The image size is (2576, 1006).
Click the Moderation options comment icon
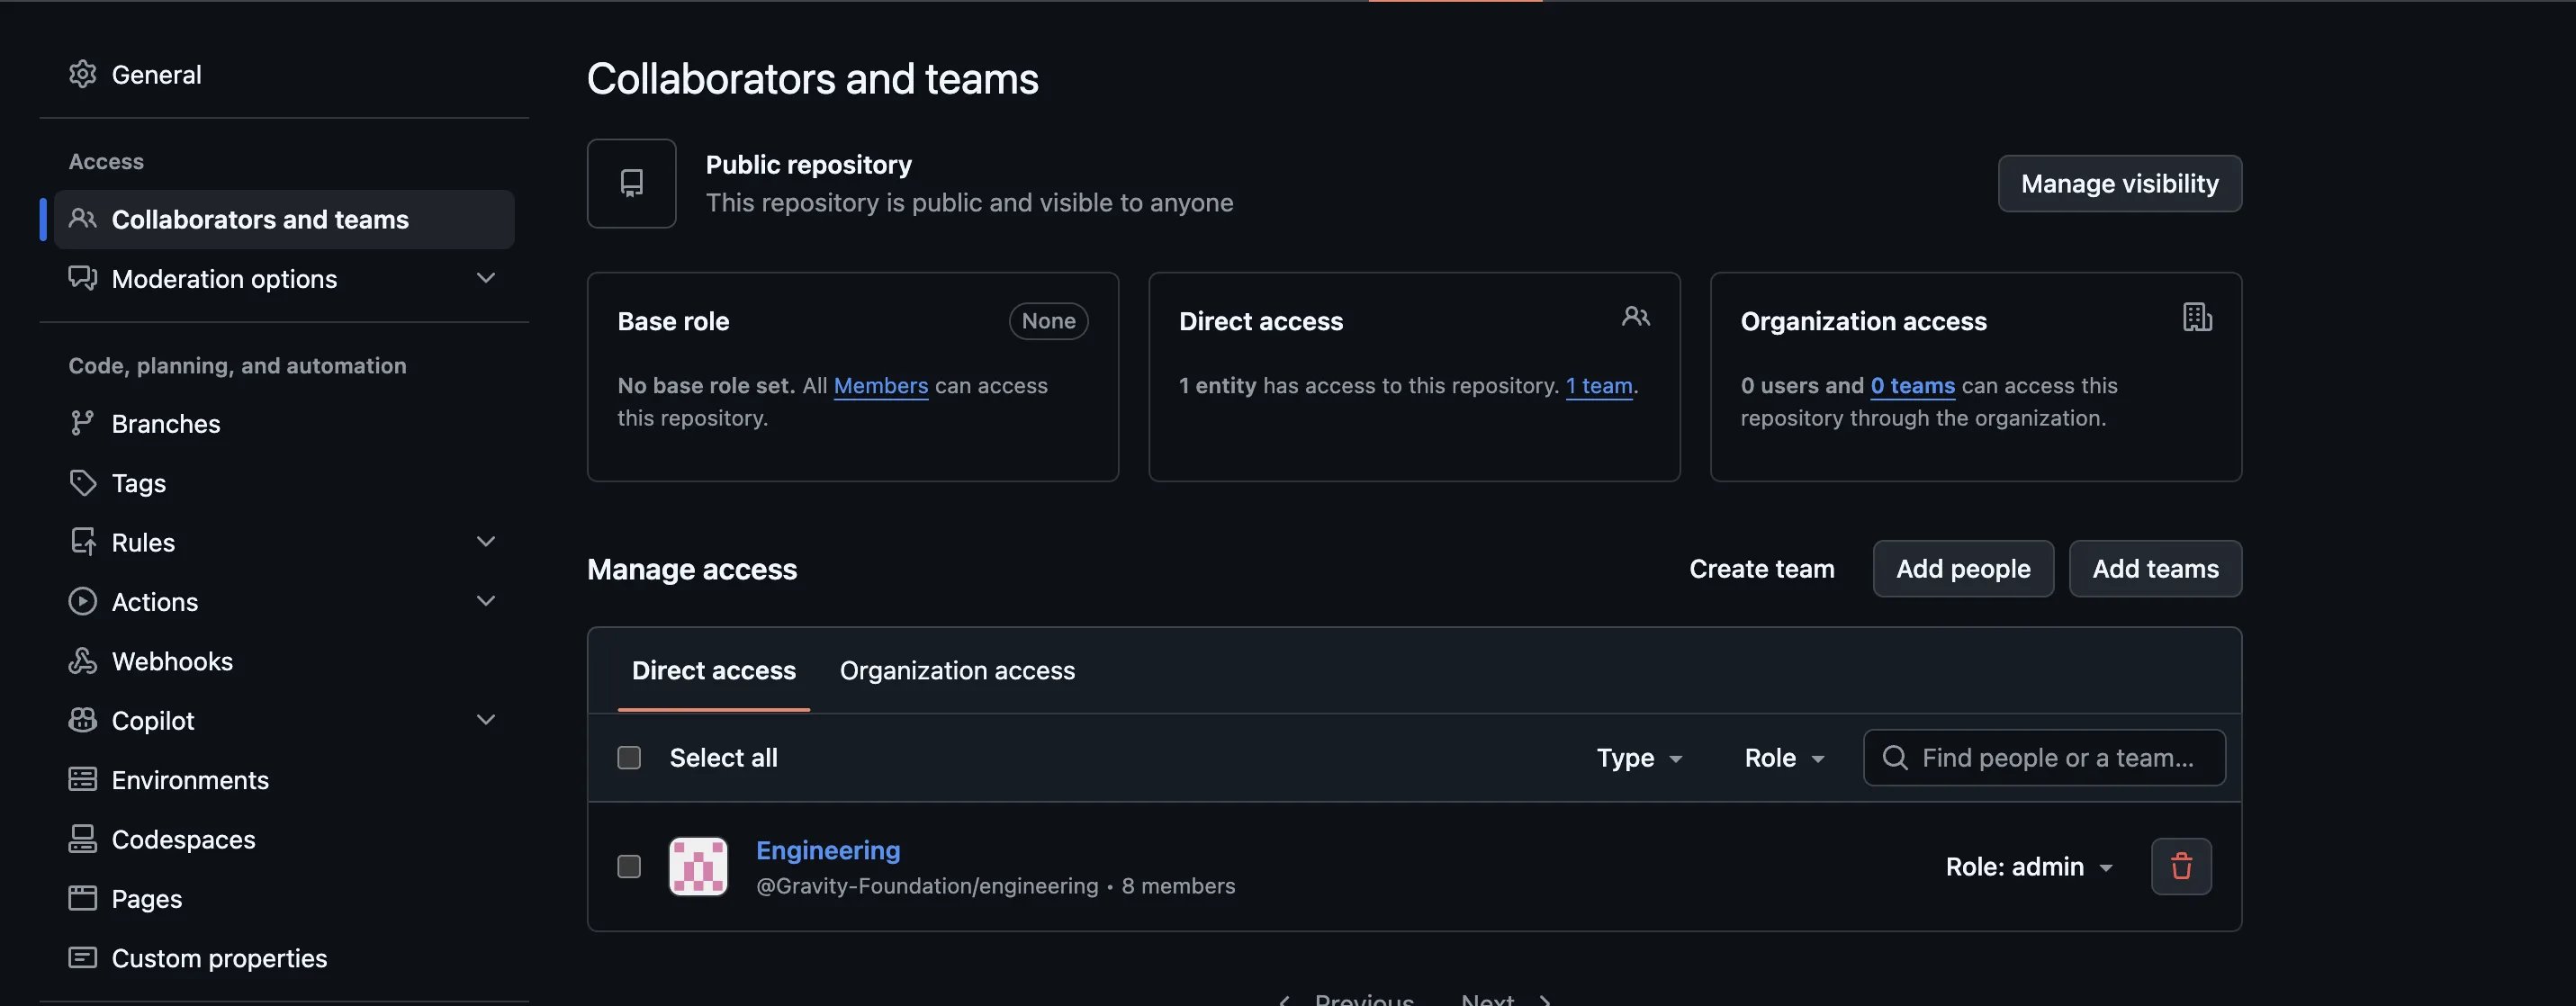82,278
